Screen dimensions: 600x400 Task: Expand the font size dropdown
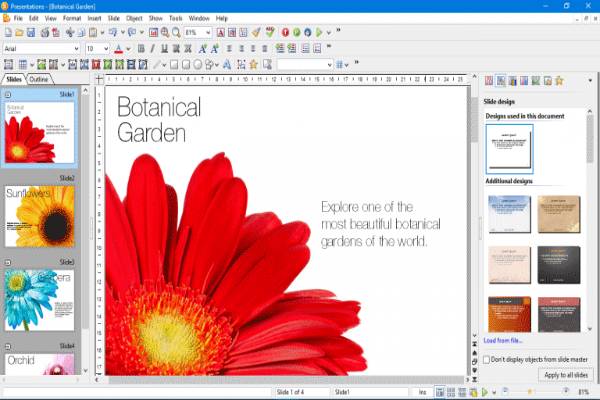[x=106, y=48]
